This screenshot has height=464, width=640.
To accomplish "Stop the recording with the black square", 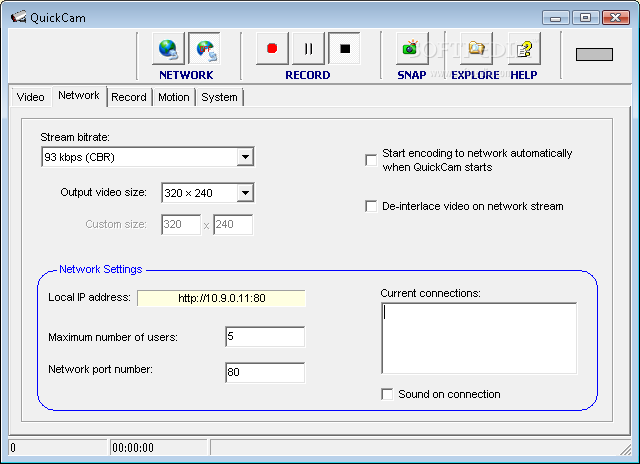I will pyautogui.click(x=345, y=49).
